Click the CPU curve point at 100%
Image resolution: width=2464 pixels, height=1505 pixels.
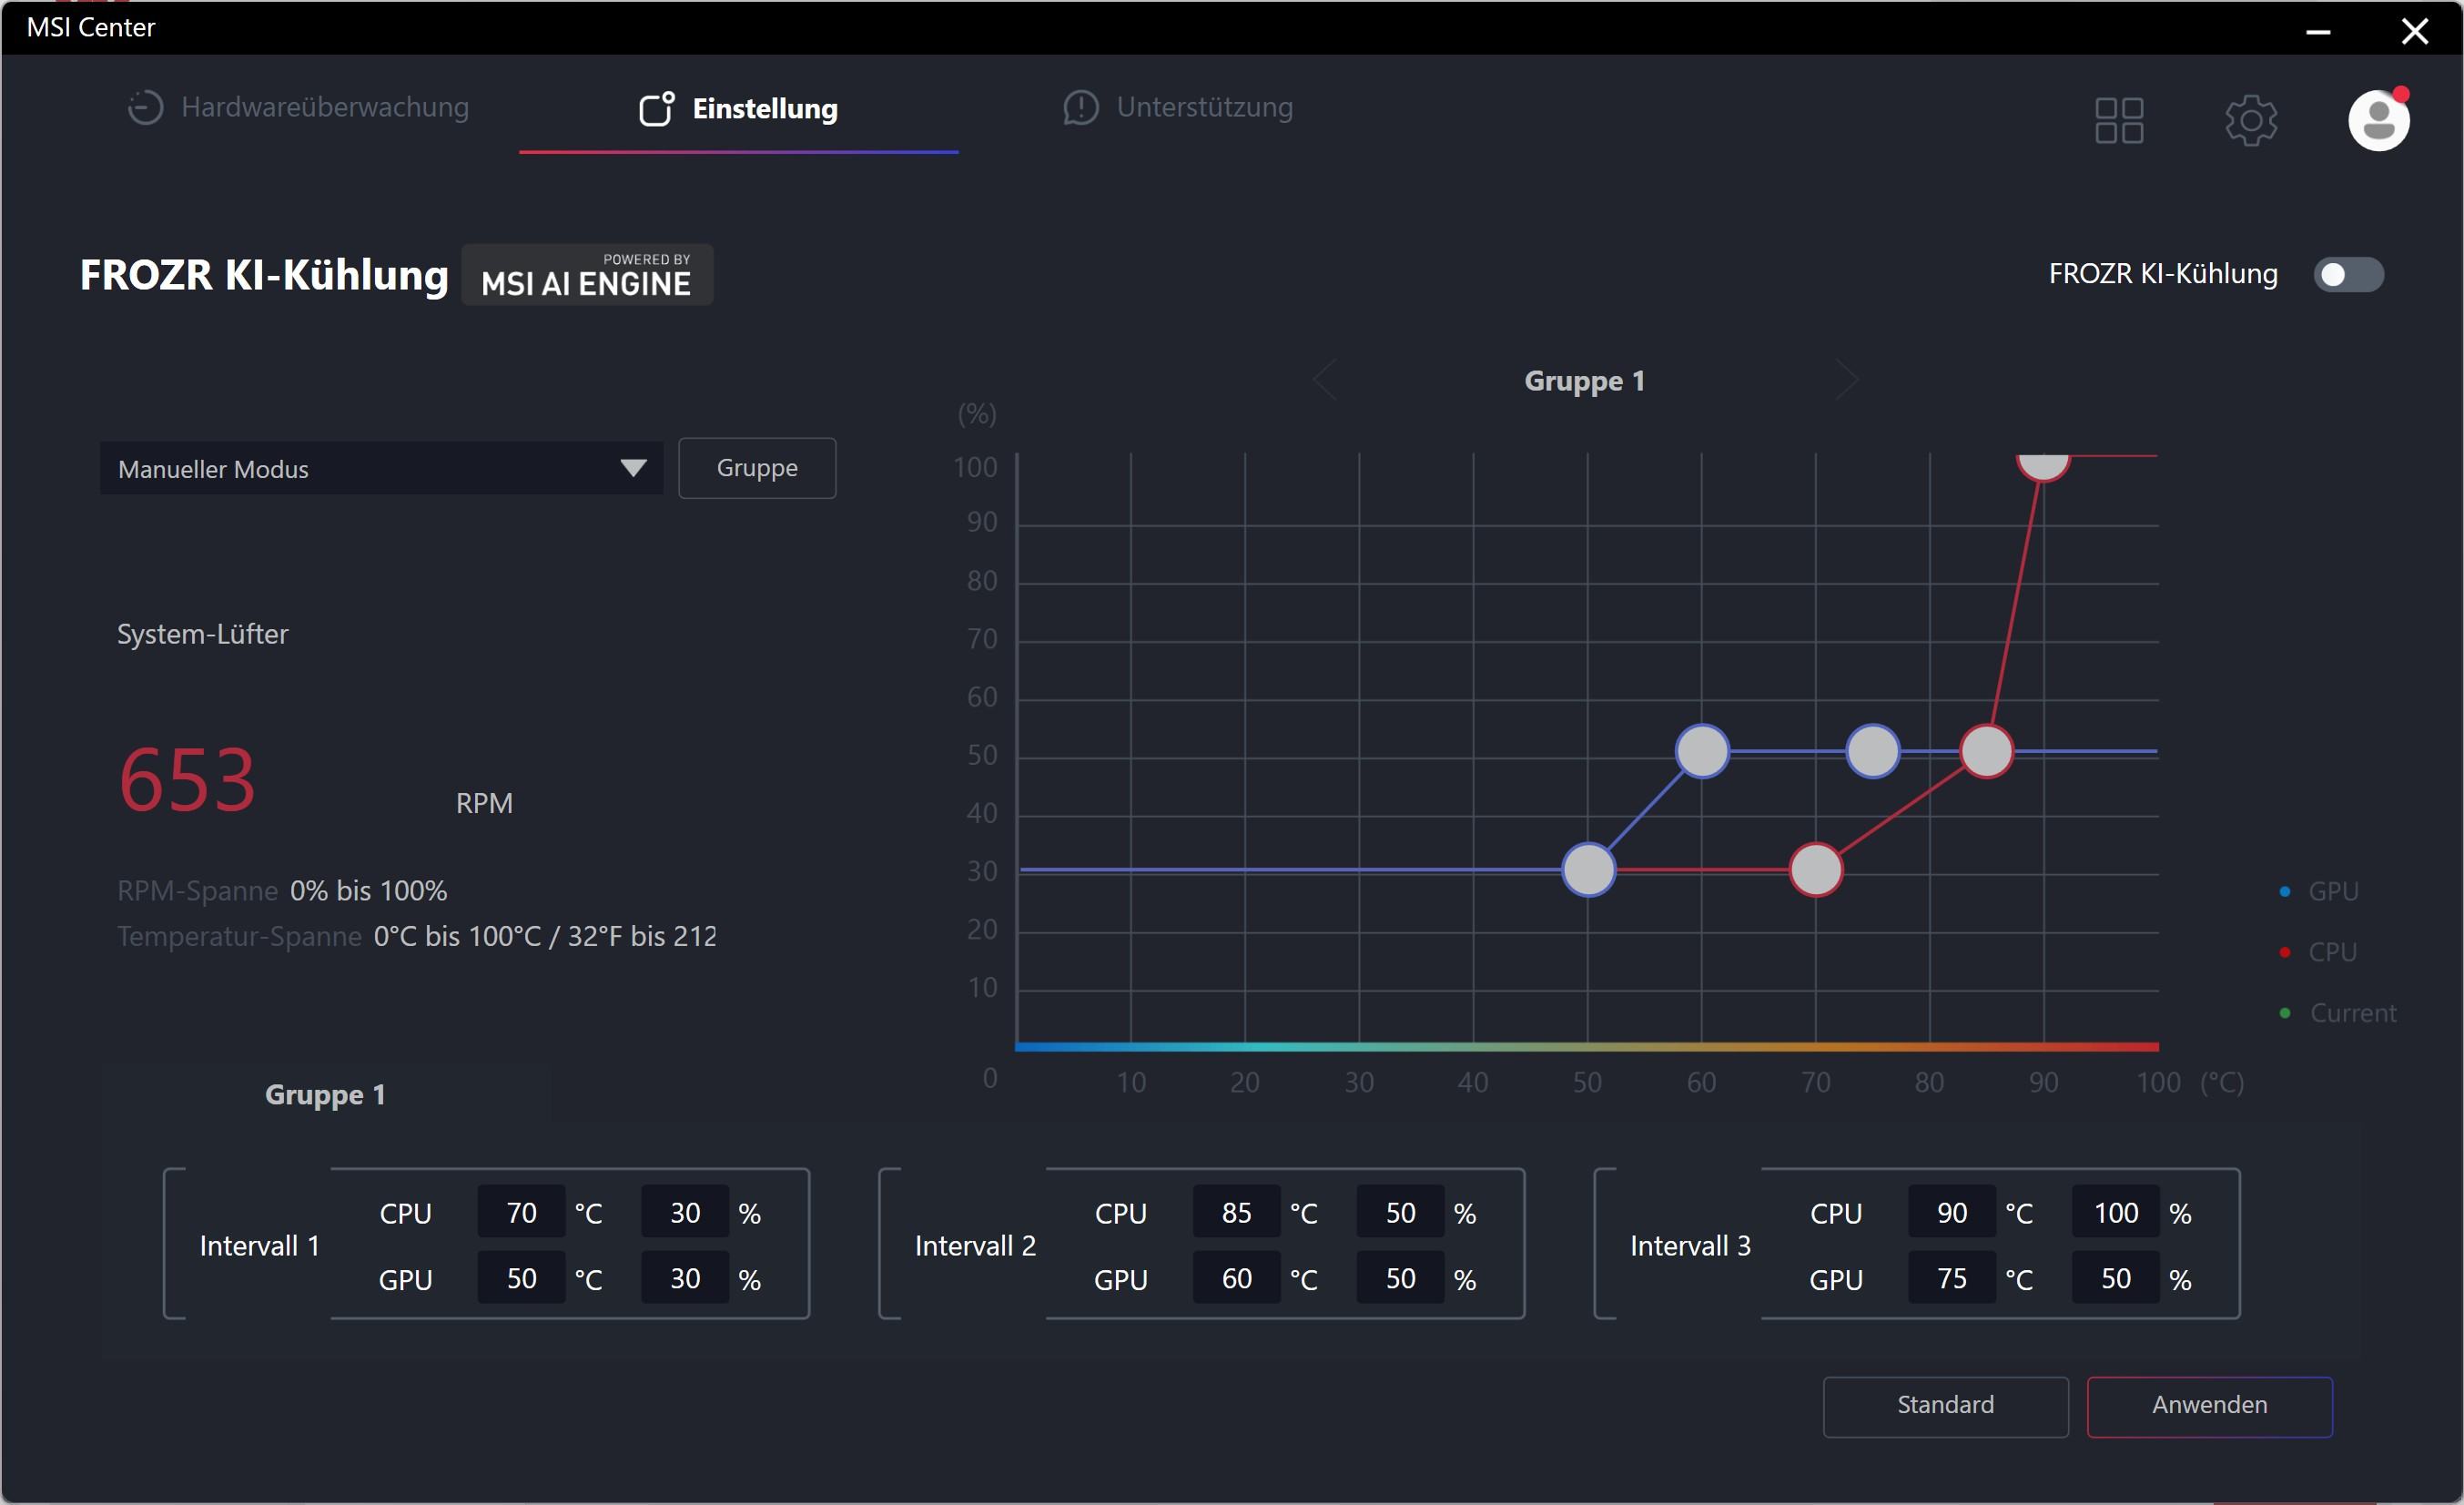tap(2042, 463)
